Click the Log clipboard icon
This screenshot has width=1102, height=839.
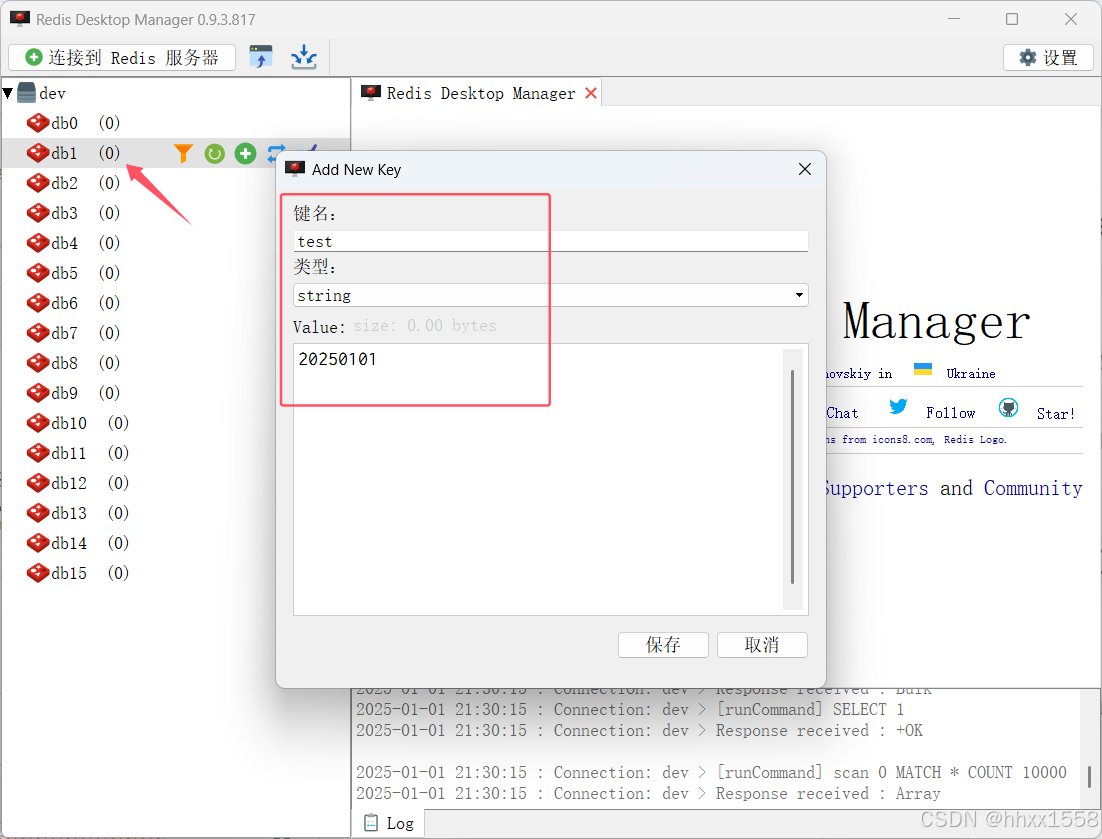[x=370, y=823]
